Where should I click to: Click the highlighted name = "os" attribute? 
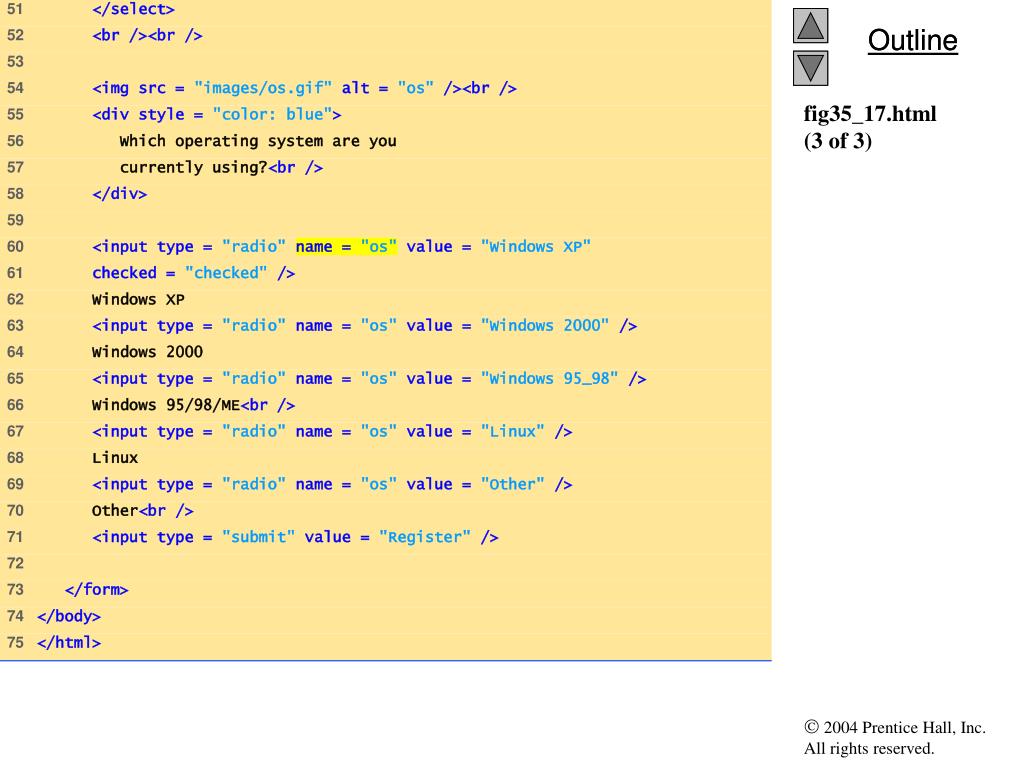point(346,247)
